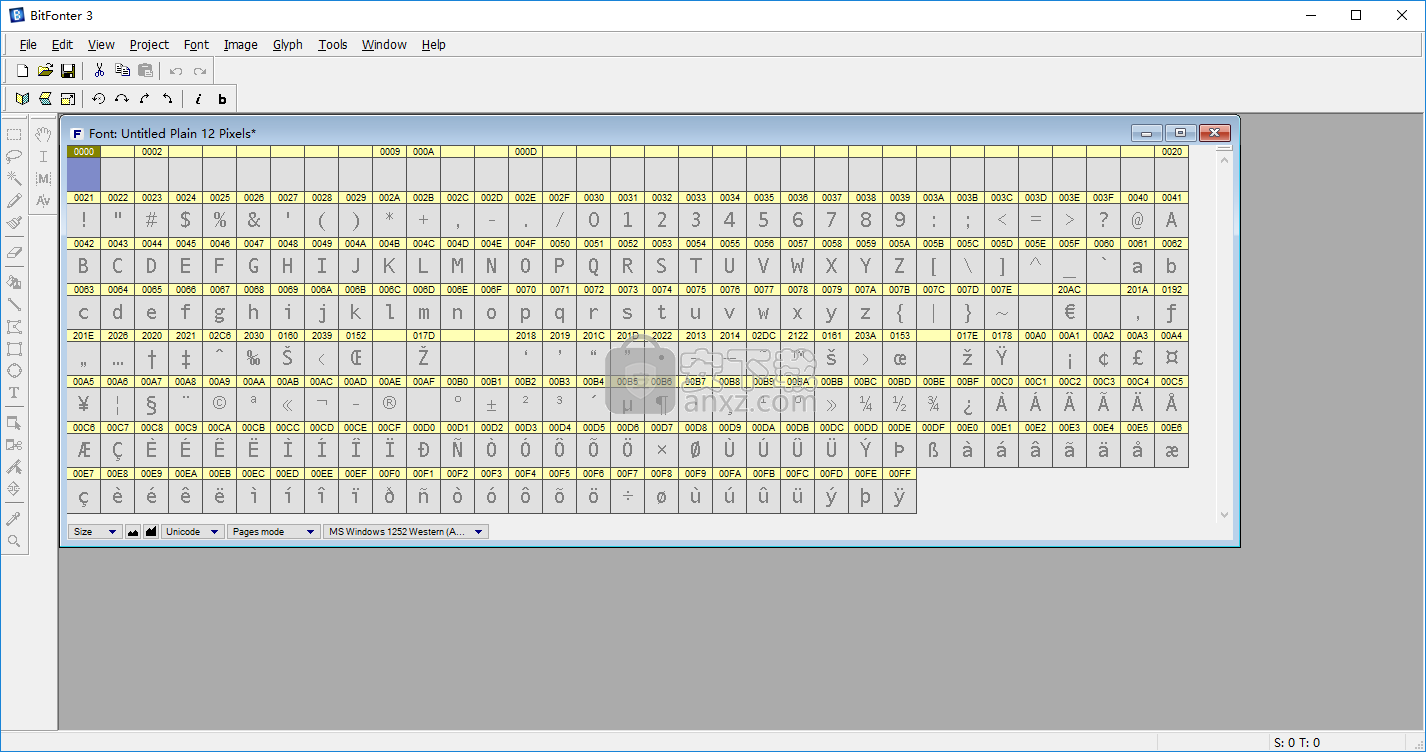Select the polygon shape tool
The image size is (1426, 752).
14,327
